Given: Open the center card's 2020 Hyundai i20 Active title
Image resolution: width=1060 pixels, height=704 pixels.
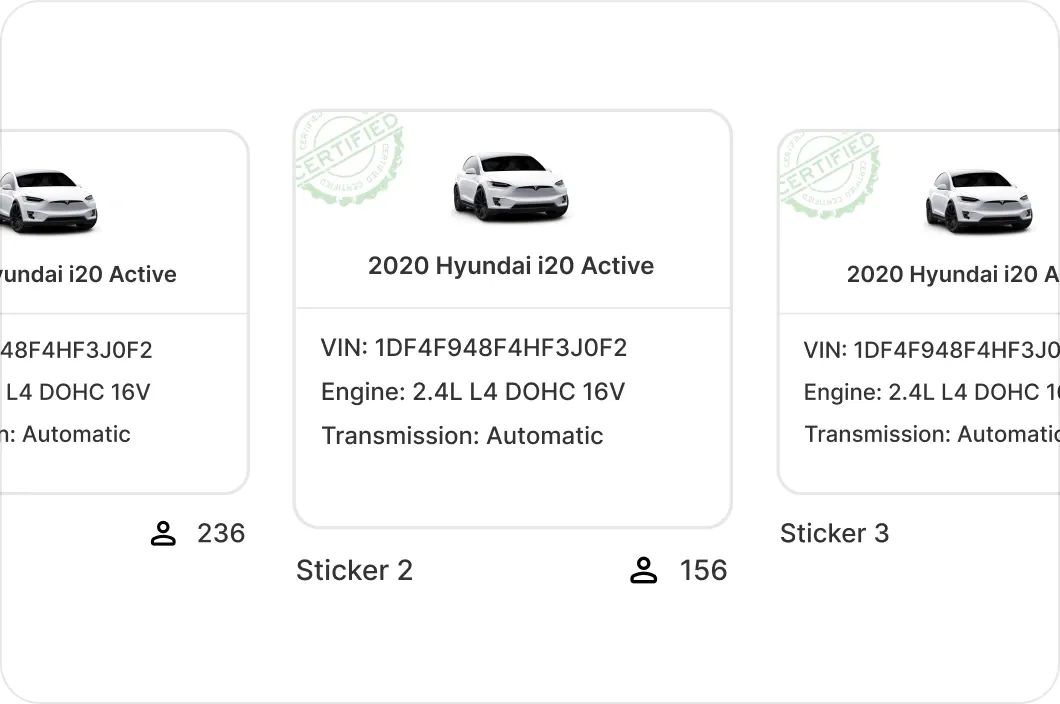Looking at the screenshot, I should [511, 266].
